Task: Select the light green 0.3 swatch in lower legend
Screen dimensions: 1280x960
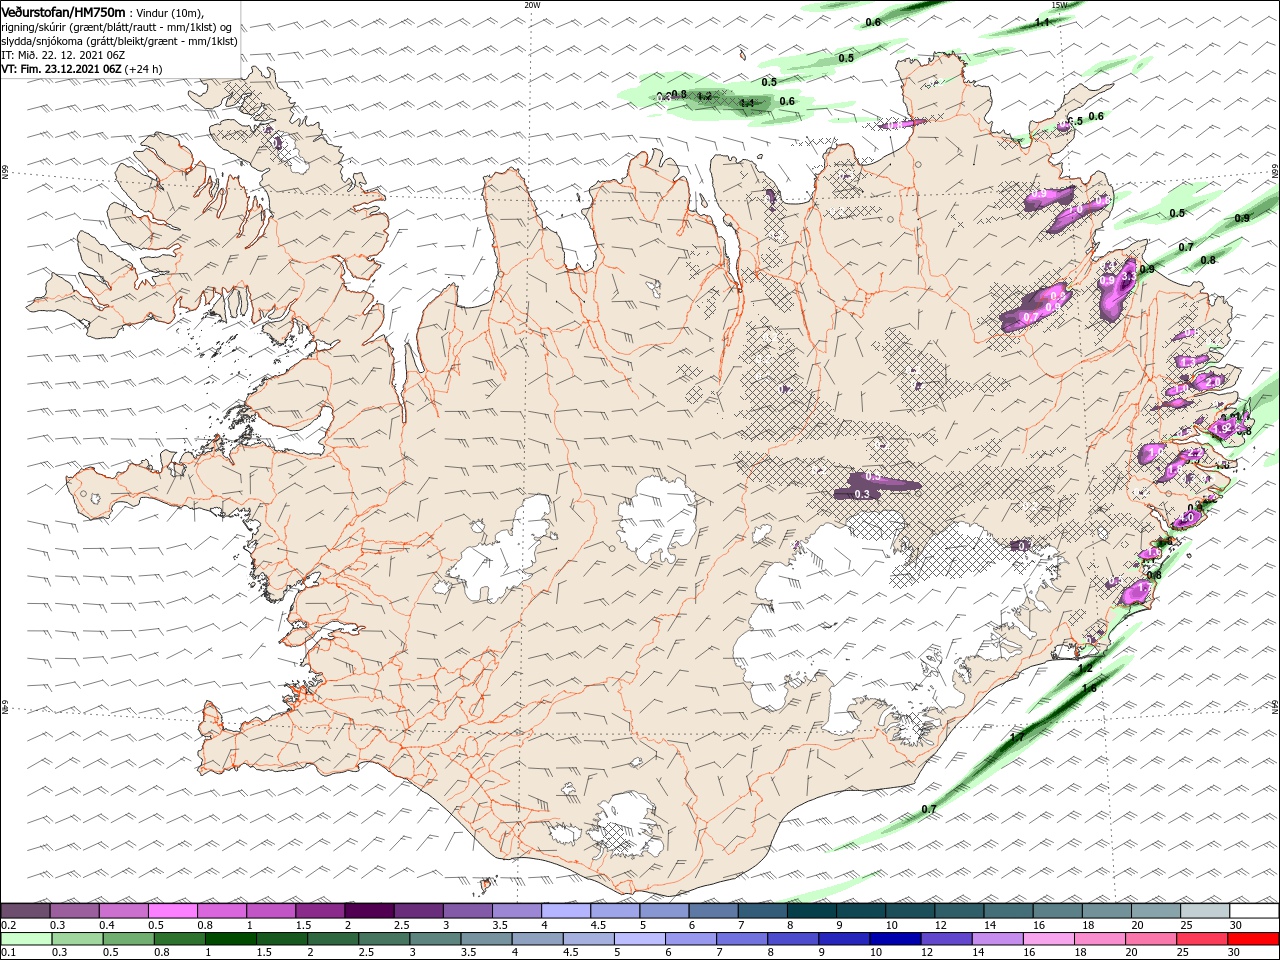Action: pyautogui.click(x=77, y=939)
